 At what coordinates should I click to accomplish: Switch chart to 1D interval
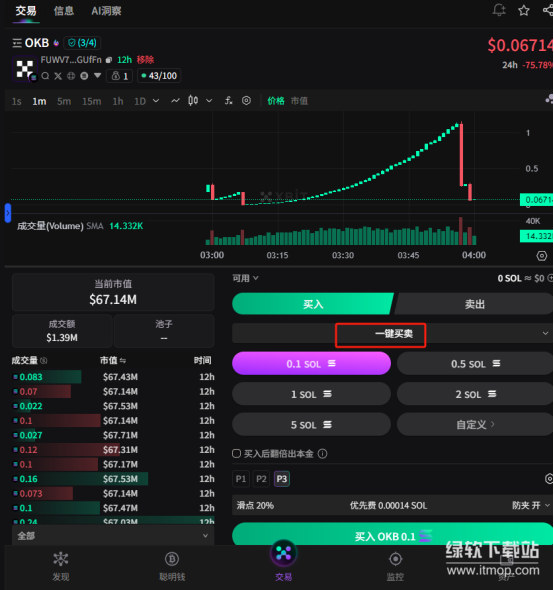coord(140,101)
